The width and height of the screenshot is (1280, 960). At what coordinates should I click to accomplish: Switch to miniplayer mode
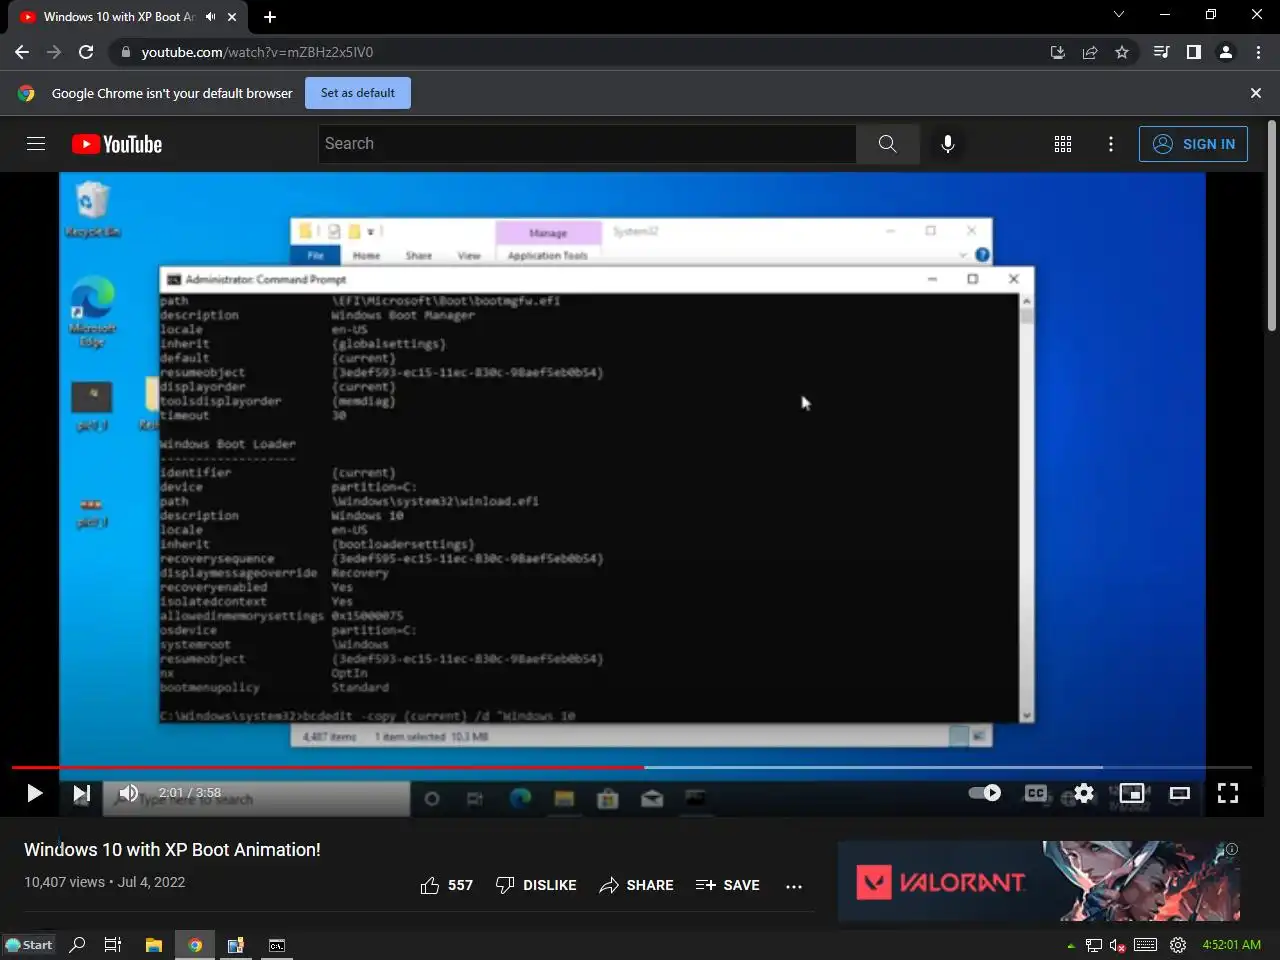point(1132,794)
